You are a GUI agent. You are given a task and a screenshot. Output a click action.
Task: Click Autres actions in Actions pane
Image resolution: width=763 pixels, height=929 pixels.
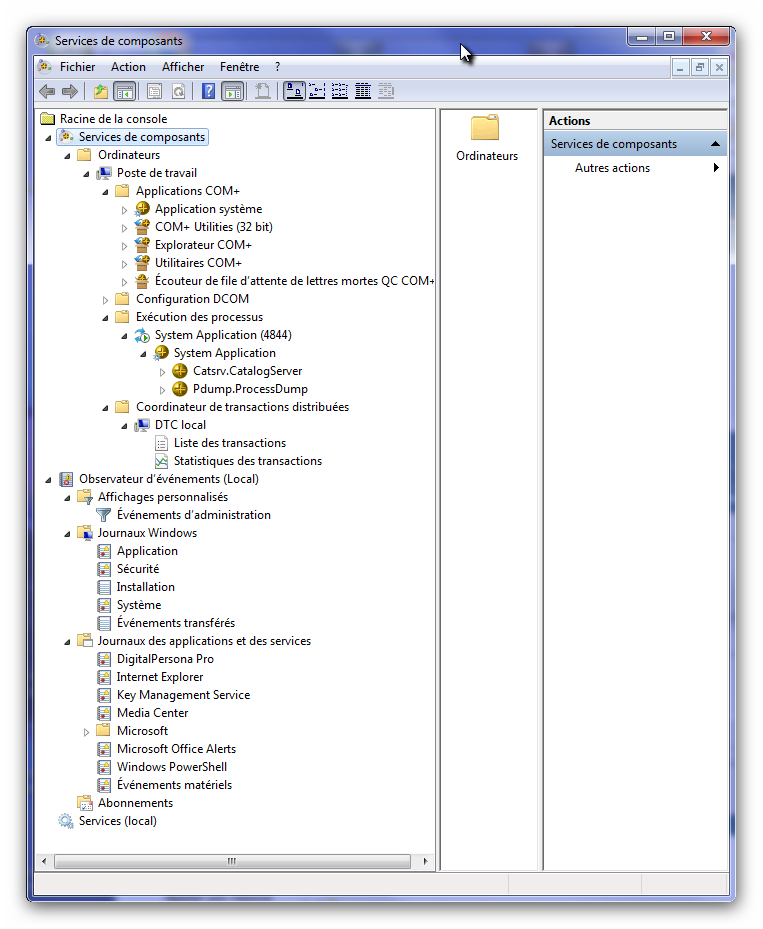[612, 168]
